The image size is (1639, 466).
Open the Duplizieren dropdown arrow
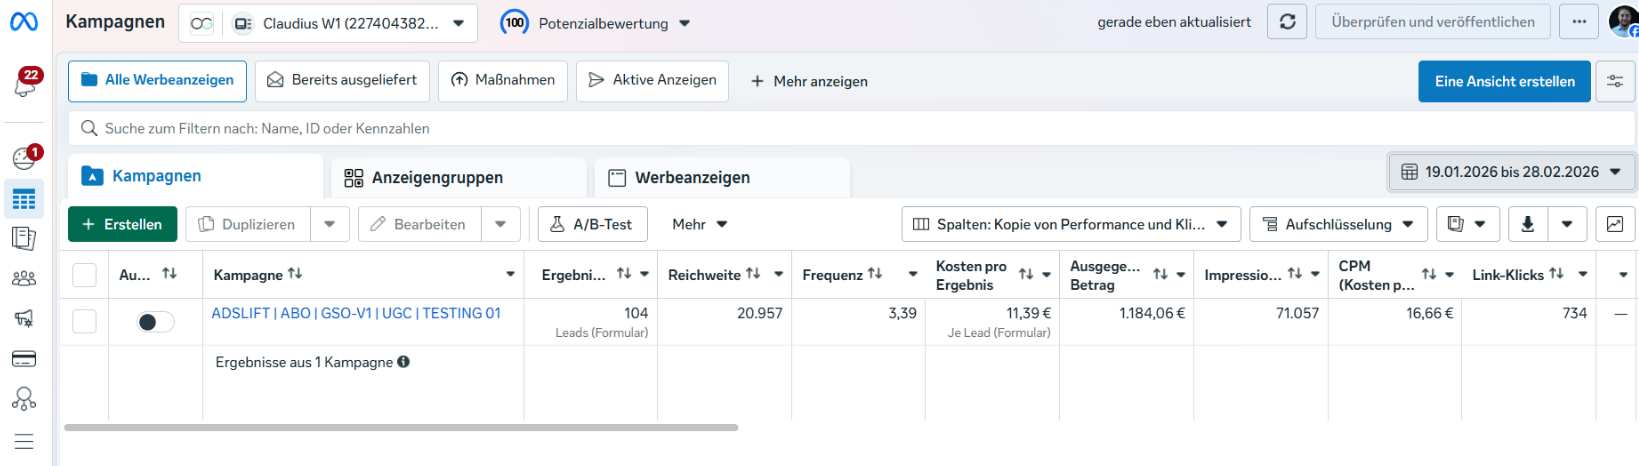pos(330,224)
